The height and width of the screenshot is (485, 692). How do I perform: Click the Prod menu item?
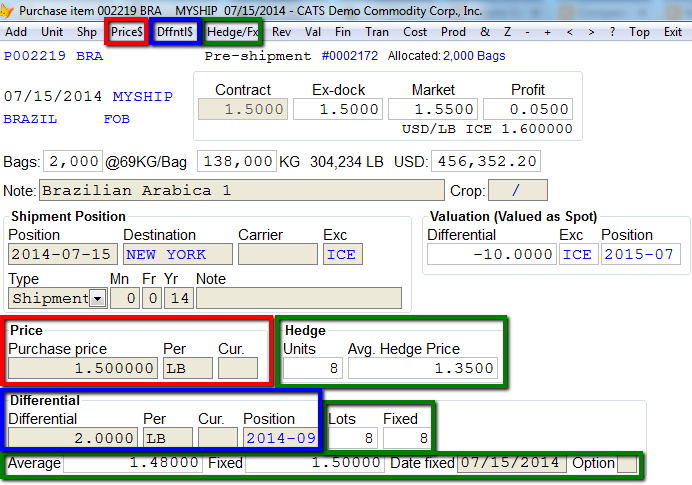click(453, 32)
